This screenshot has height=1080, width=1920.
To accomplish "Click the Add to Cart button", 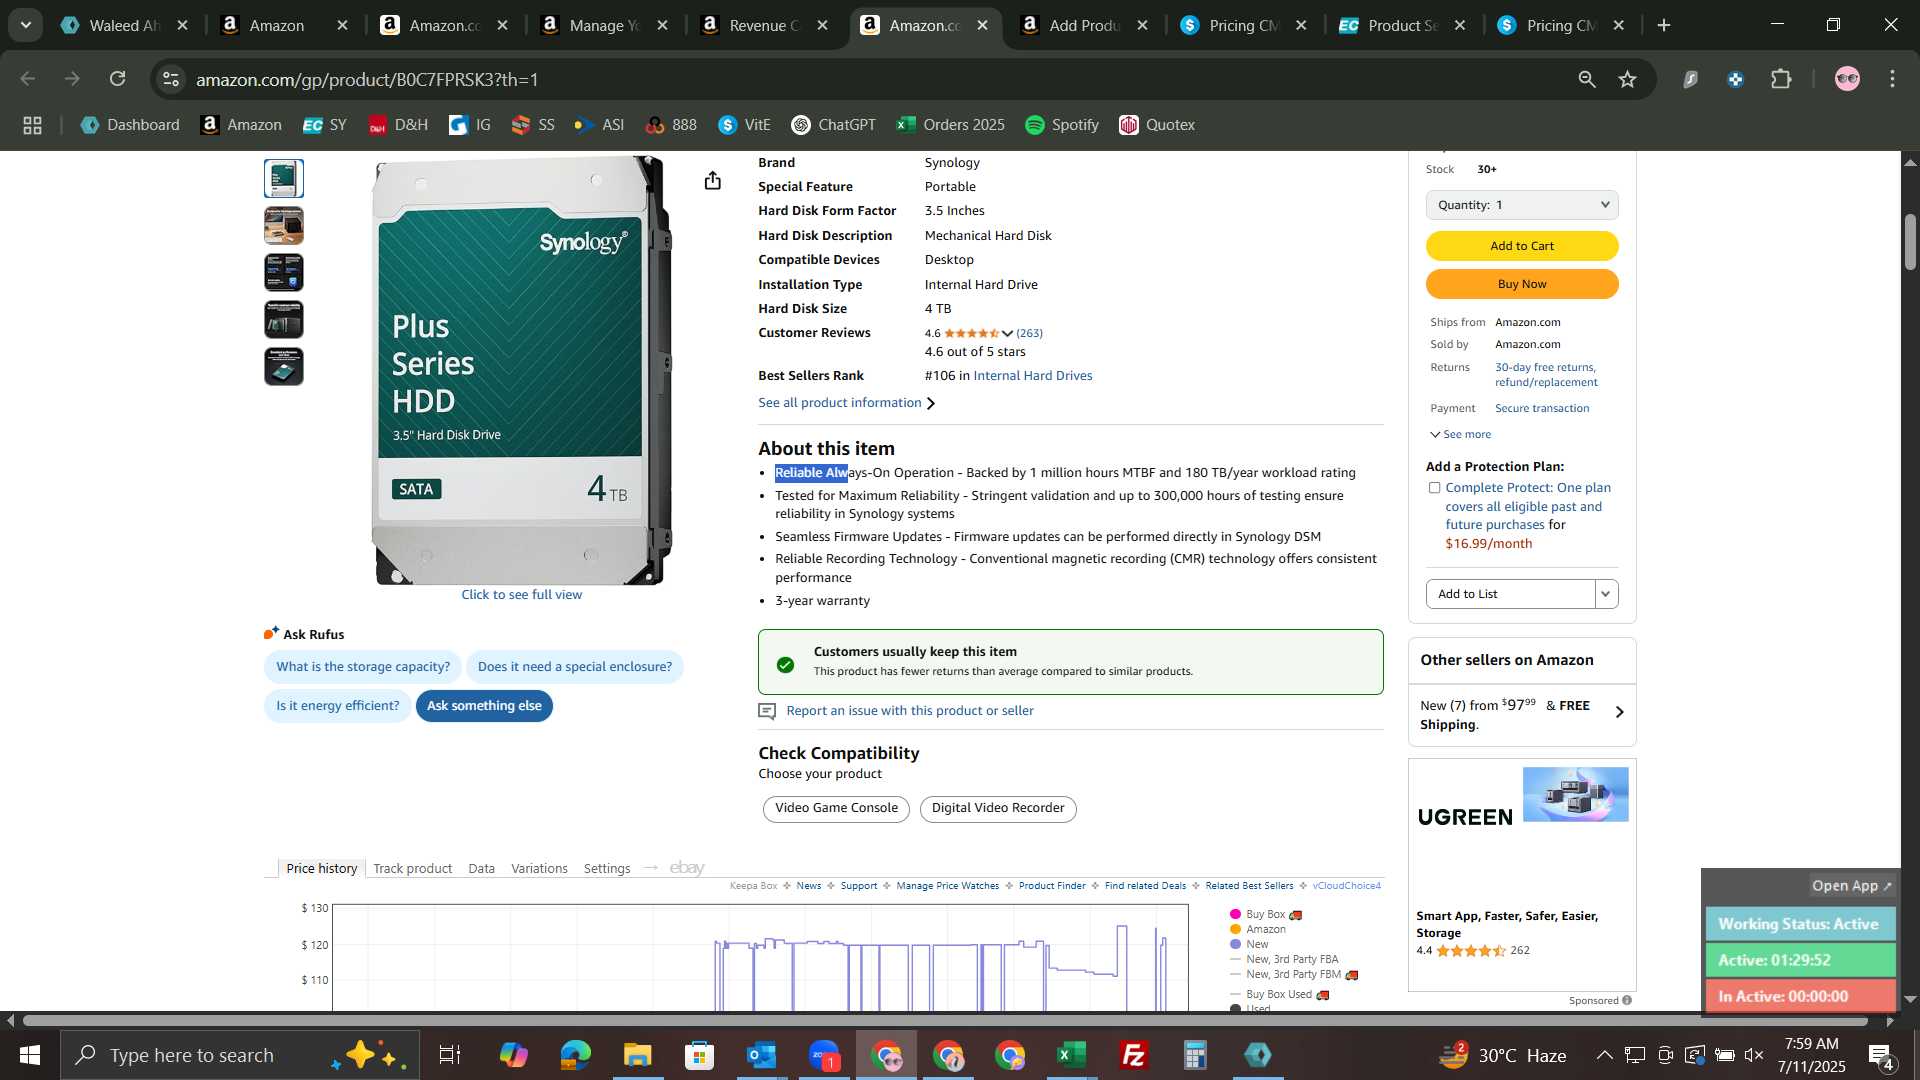I will (1522, 246).
